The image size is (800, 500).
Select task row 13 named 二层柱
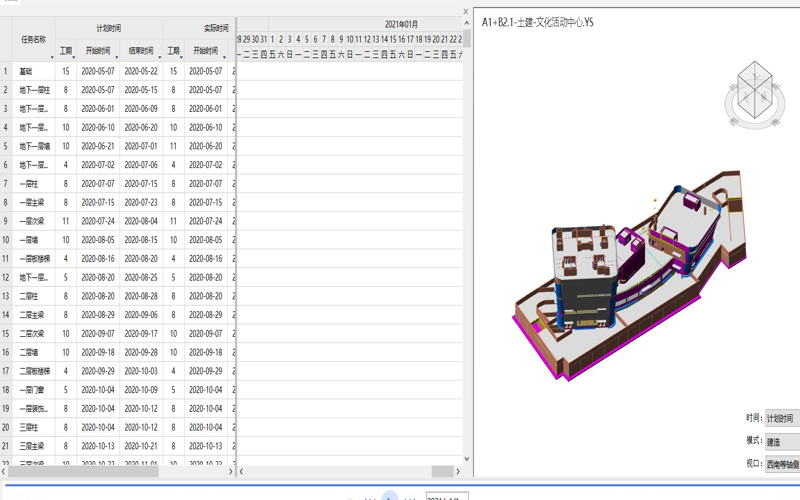29,296
